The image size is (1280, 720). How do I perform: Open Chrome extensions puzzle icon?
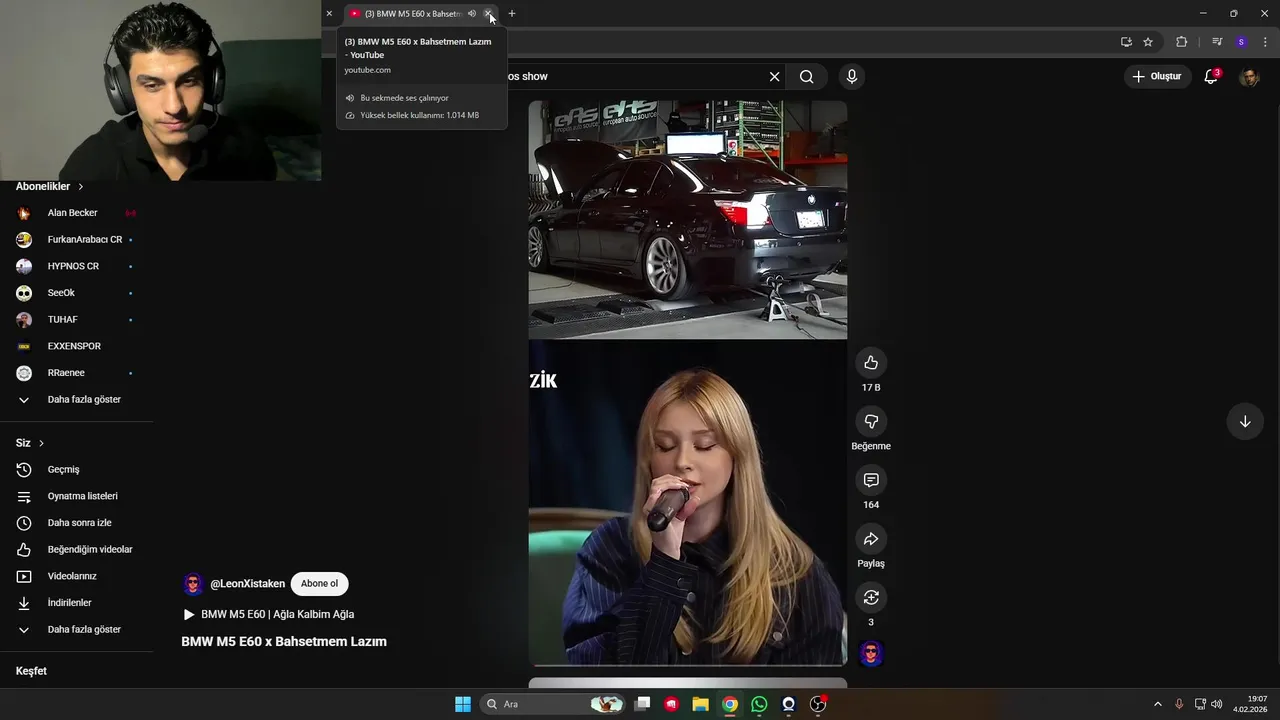[1182, 42]
